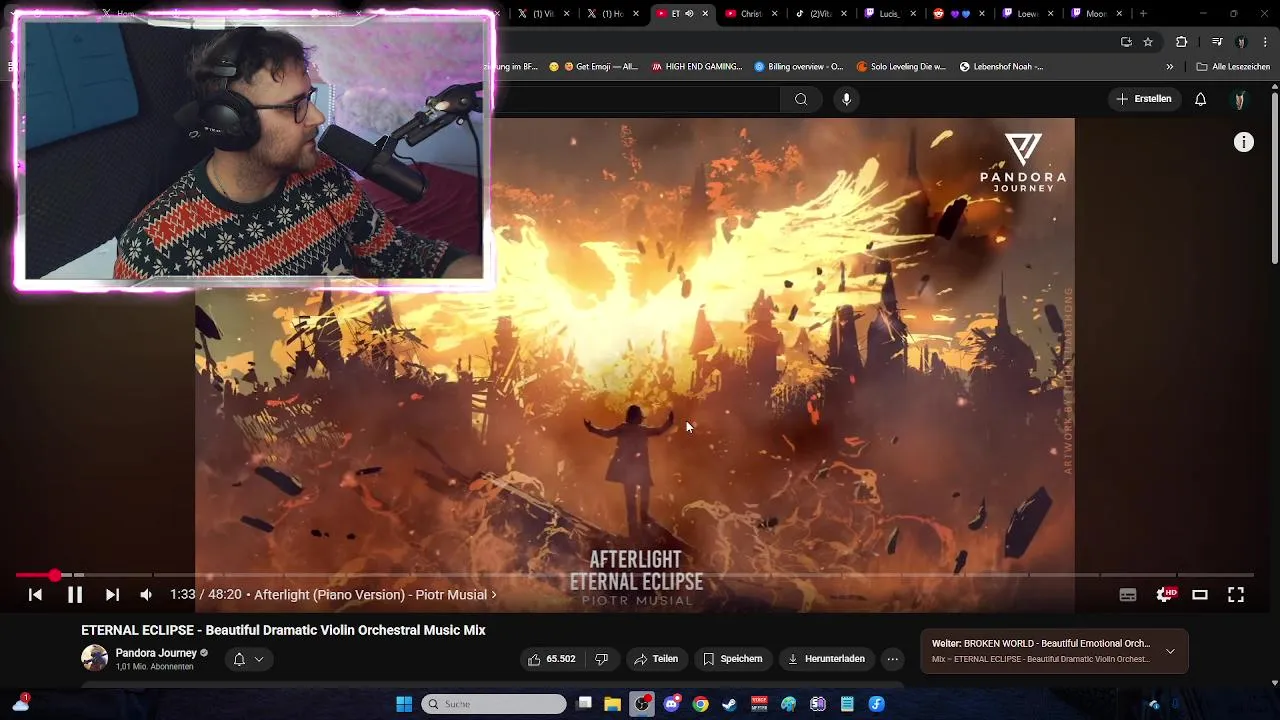Click the Teilen share button

coord(656,659)
